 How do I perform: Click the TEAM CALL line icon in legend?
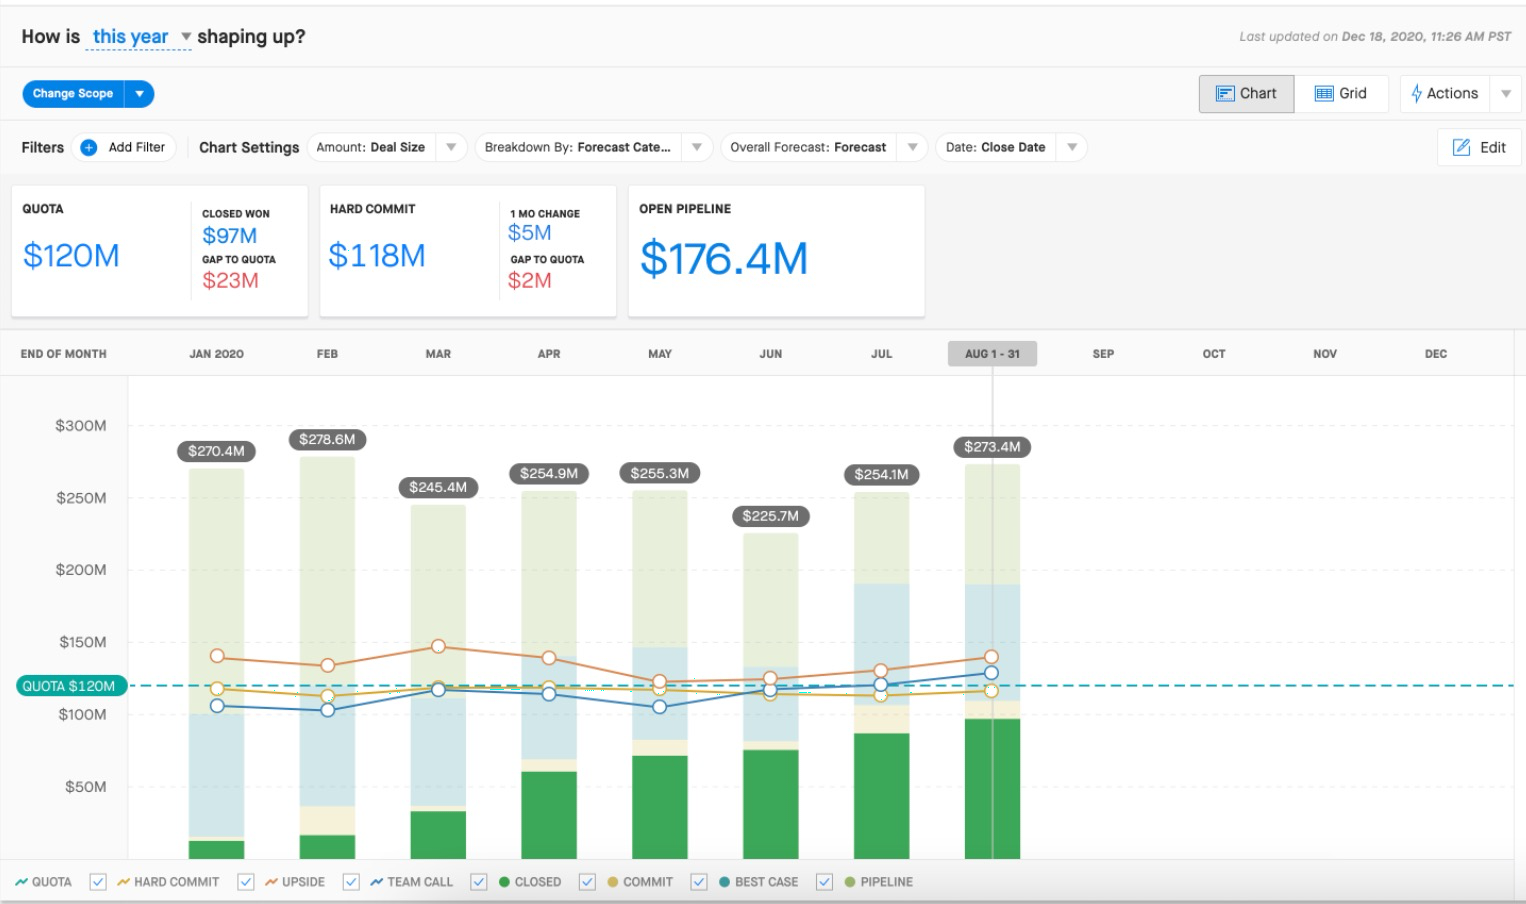tap(376, 882)
